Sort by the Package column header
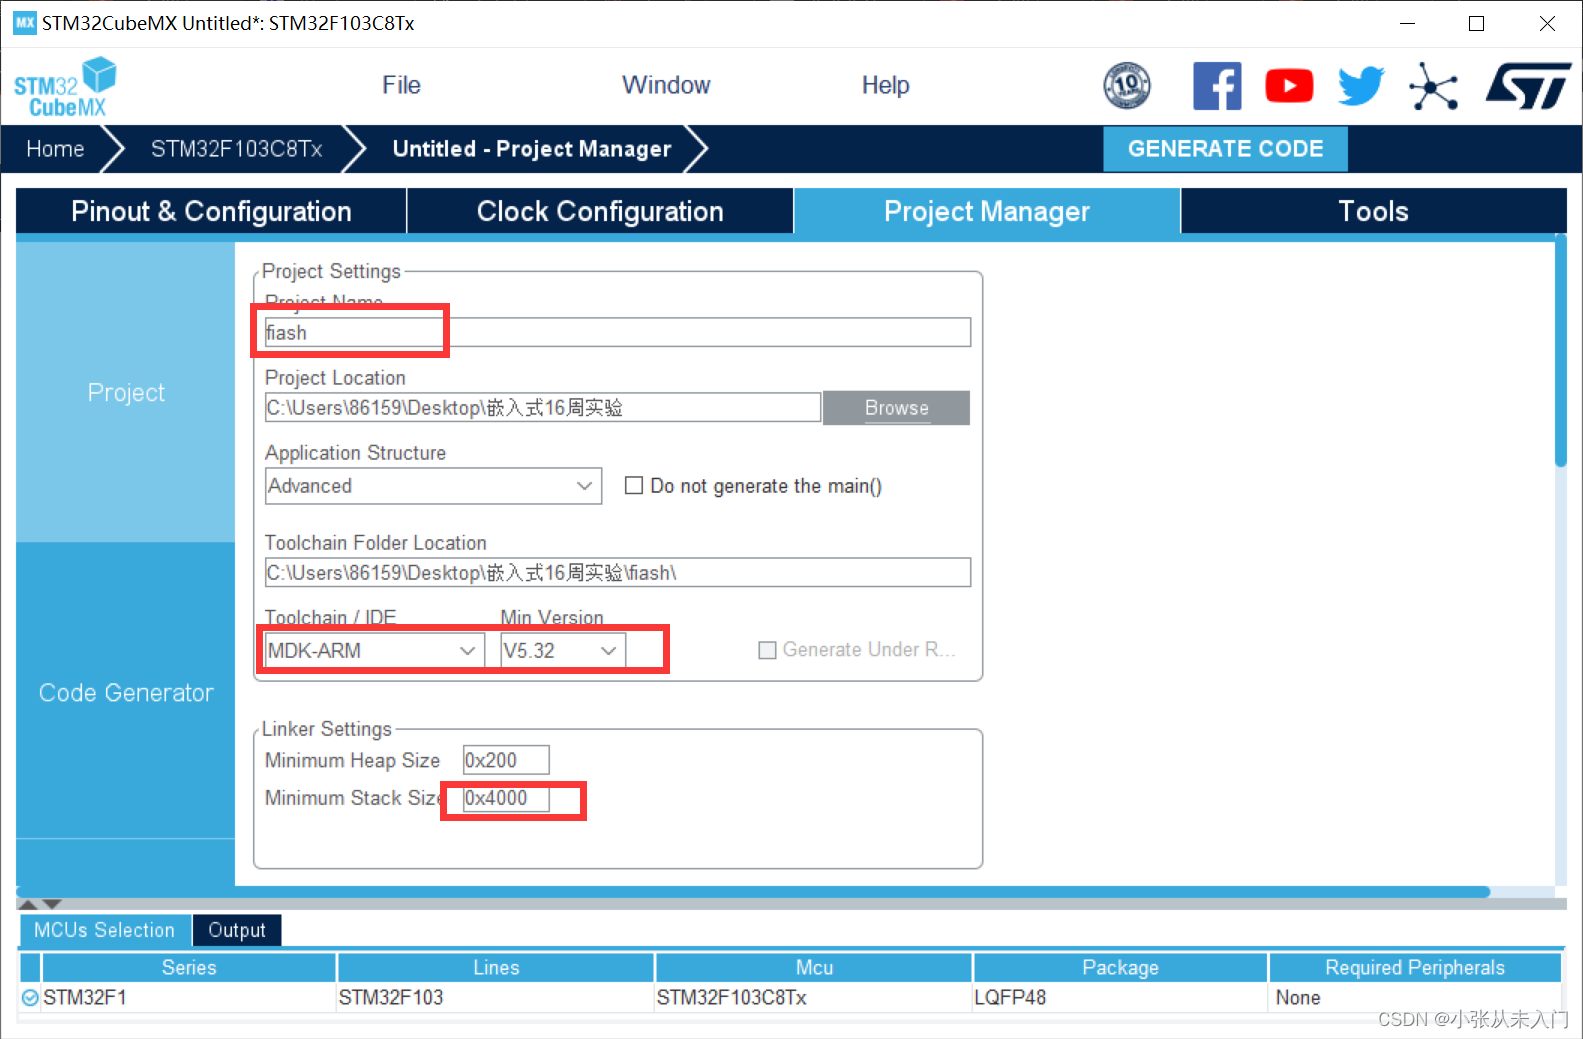Screen dimensions: 1583x1039 (x=1120, y=967)
